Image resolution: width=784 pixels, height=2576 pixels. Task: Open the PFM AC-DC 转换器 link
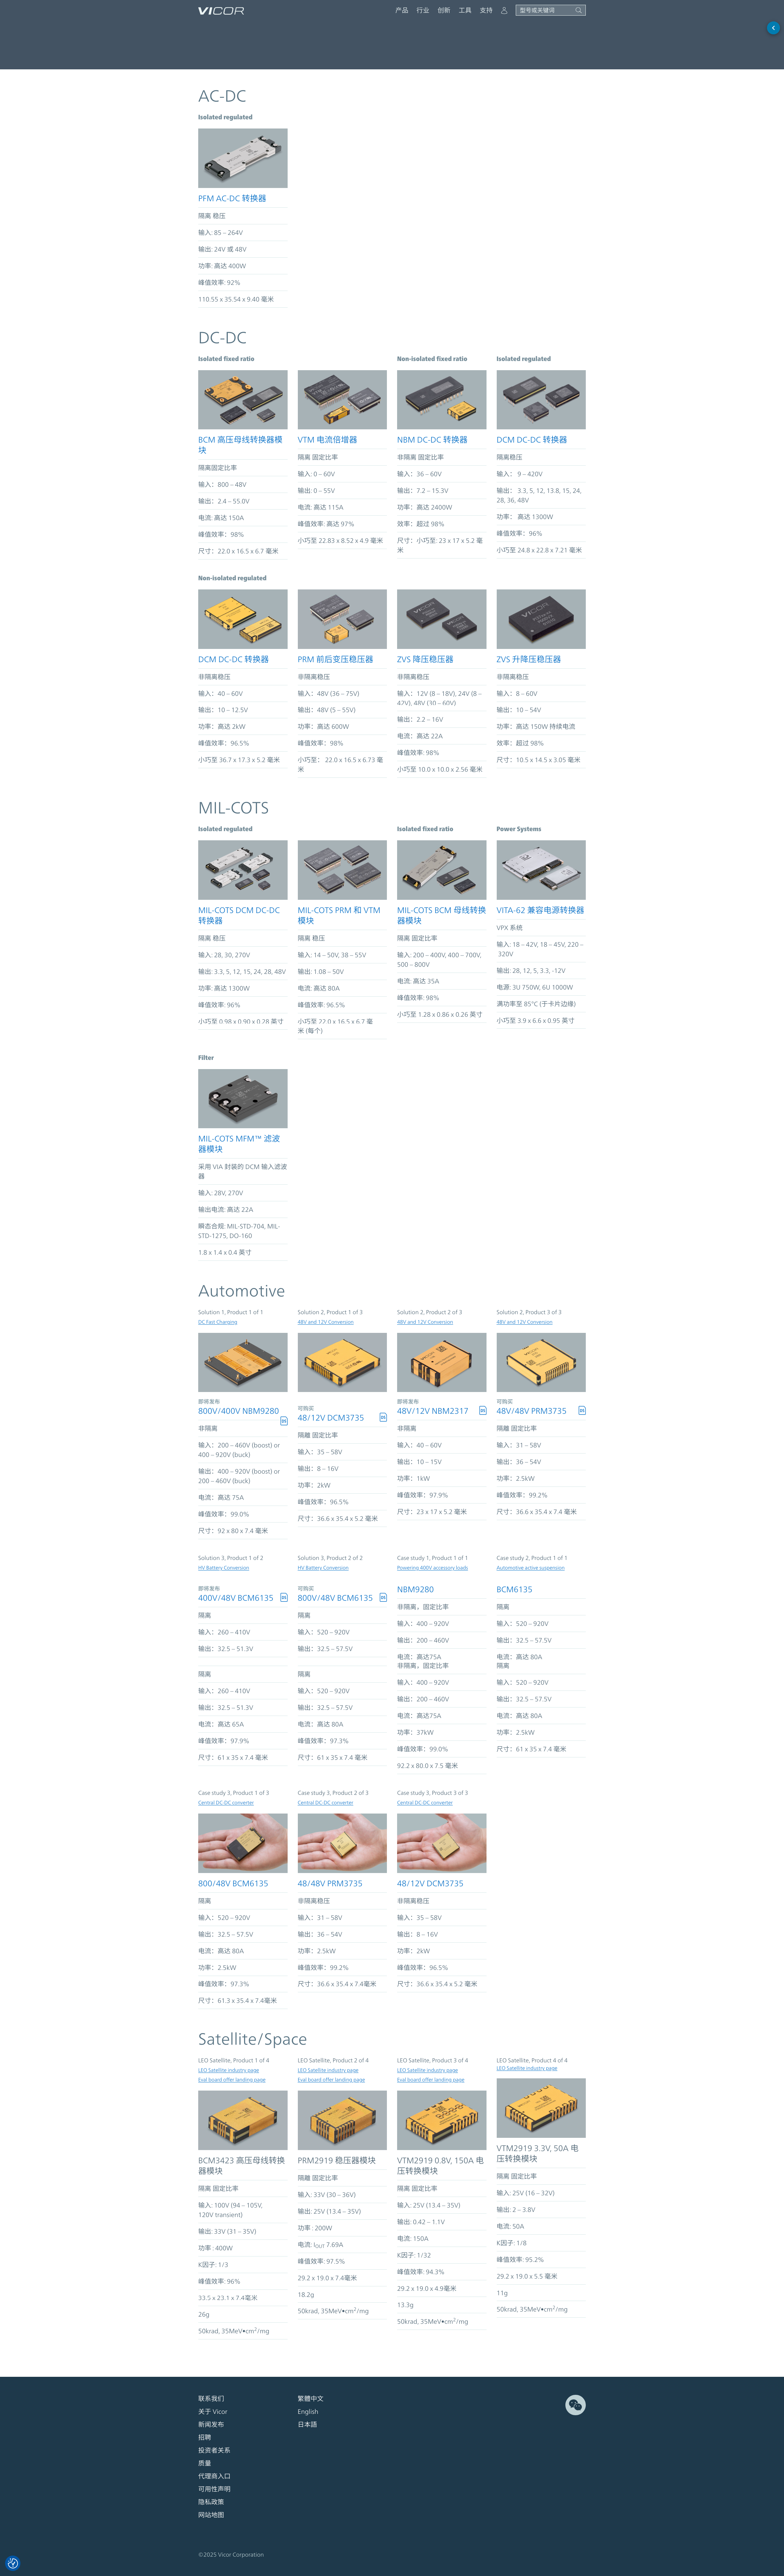coord(232,198)
